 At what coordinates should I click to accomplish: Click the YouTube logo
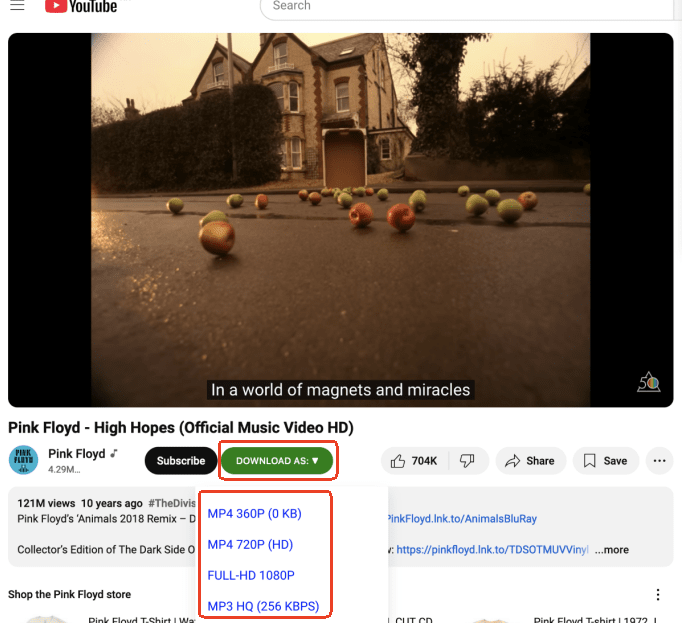tap(81, 6)
